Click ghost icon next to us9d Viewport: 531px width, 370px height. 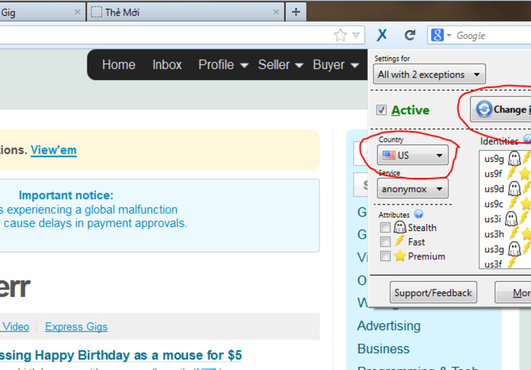(x=514, y=188)
